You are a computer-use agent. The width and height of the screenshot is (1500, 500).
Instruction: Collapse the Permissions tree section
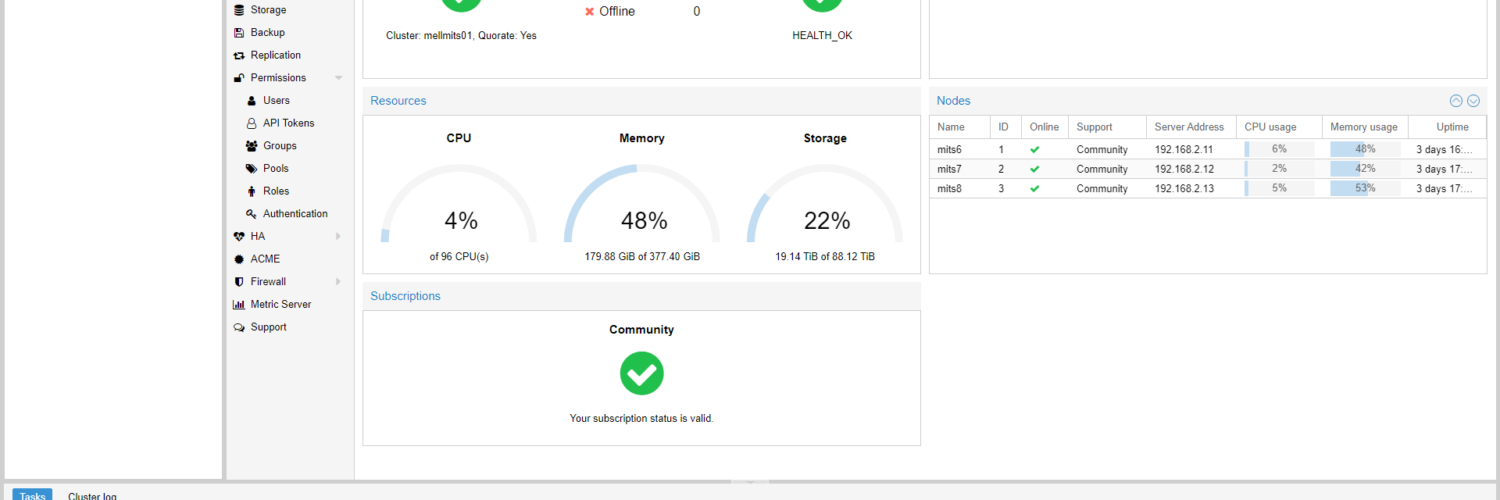[338, 78]
